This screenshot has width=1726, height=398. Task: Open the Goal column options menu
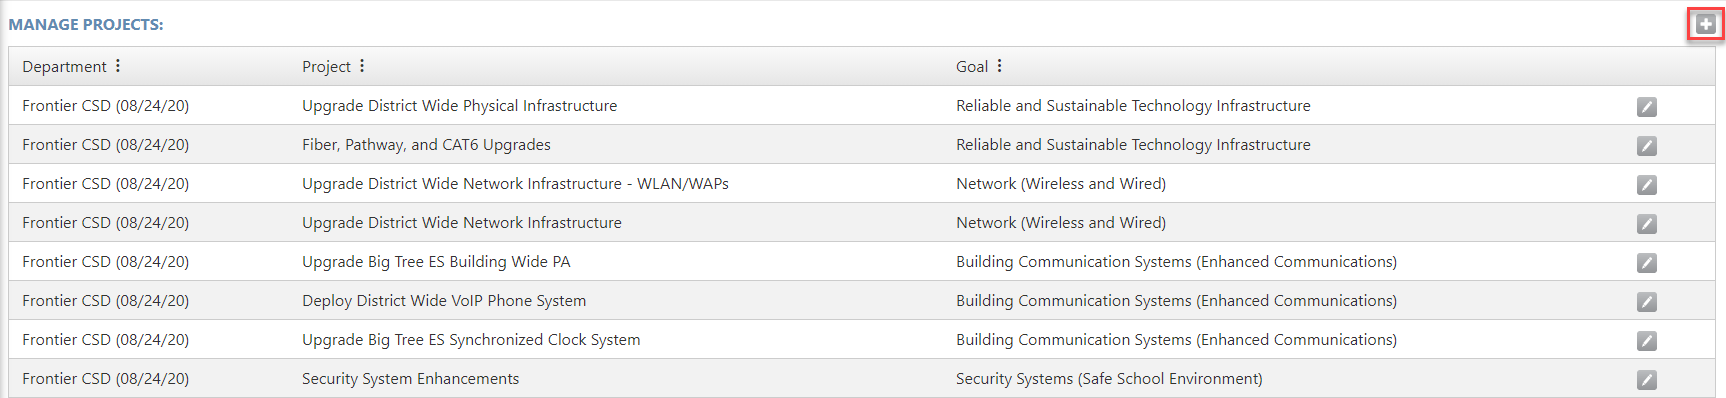point(999,66)
